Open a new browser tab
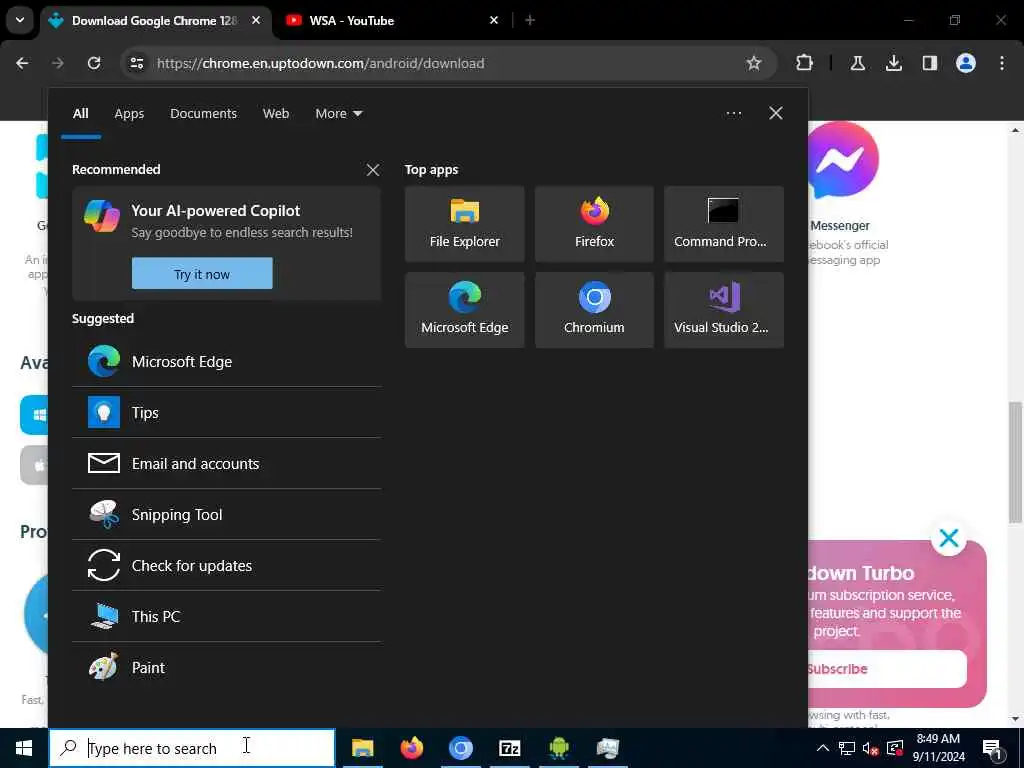 [530, 20]
